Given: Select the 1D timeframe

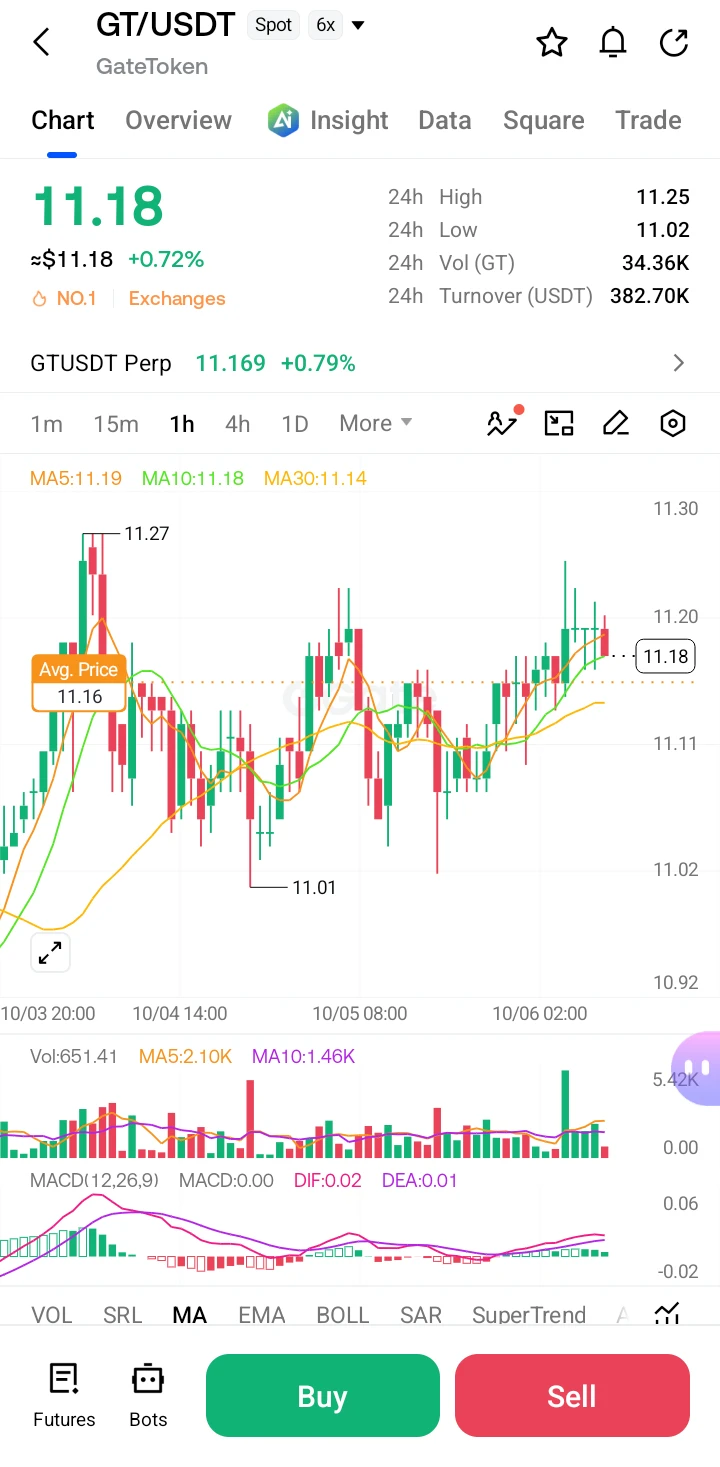Looking at the screenshot, I should [x=295, y=423].
